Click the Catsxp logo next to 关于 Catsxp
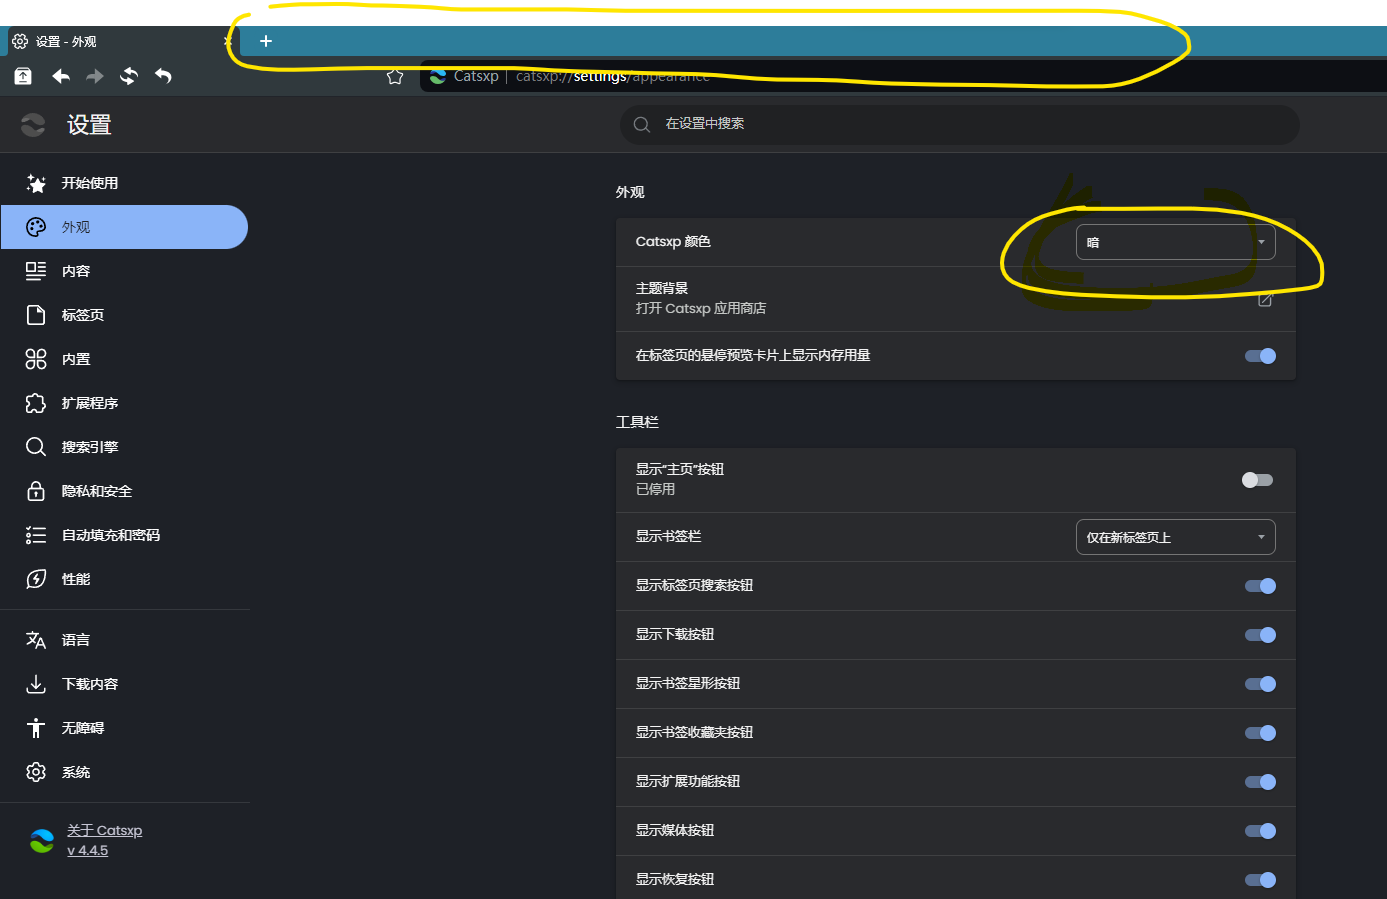Image resolution: width=1387 pixels, height=899 pixels. [42, 841]
